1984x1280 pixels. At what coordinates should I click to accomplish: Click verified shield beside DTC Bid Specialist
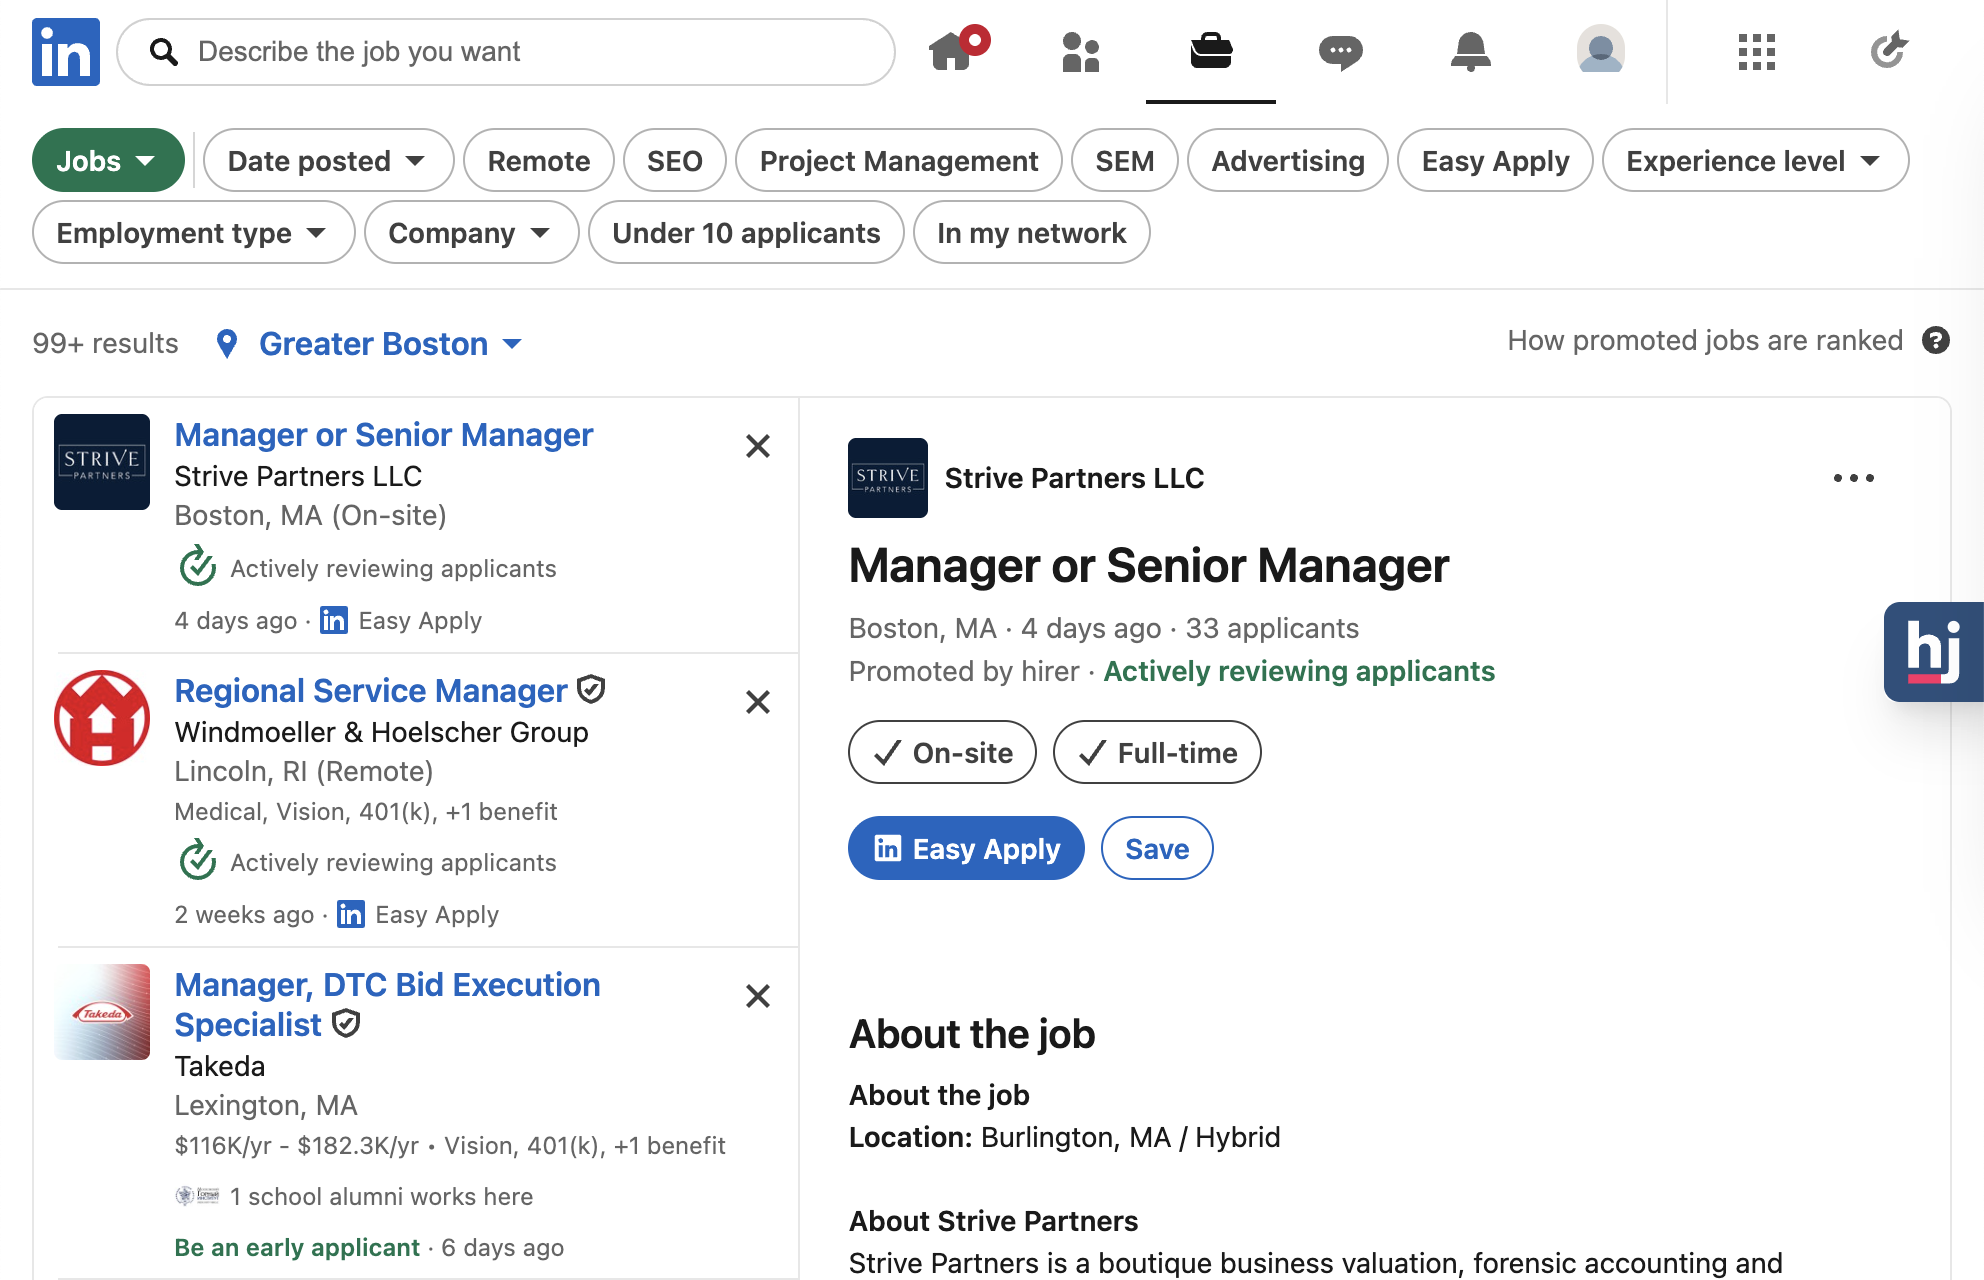(346, 1023)
